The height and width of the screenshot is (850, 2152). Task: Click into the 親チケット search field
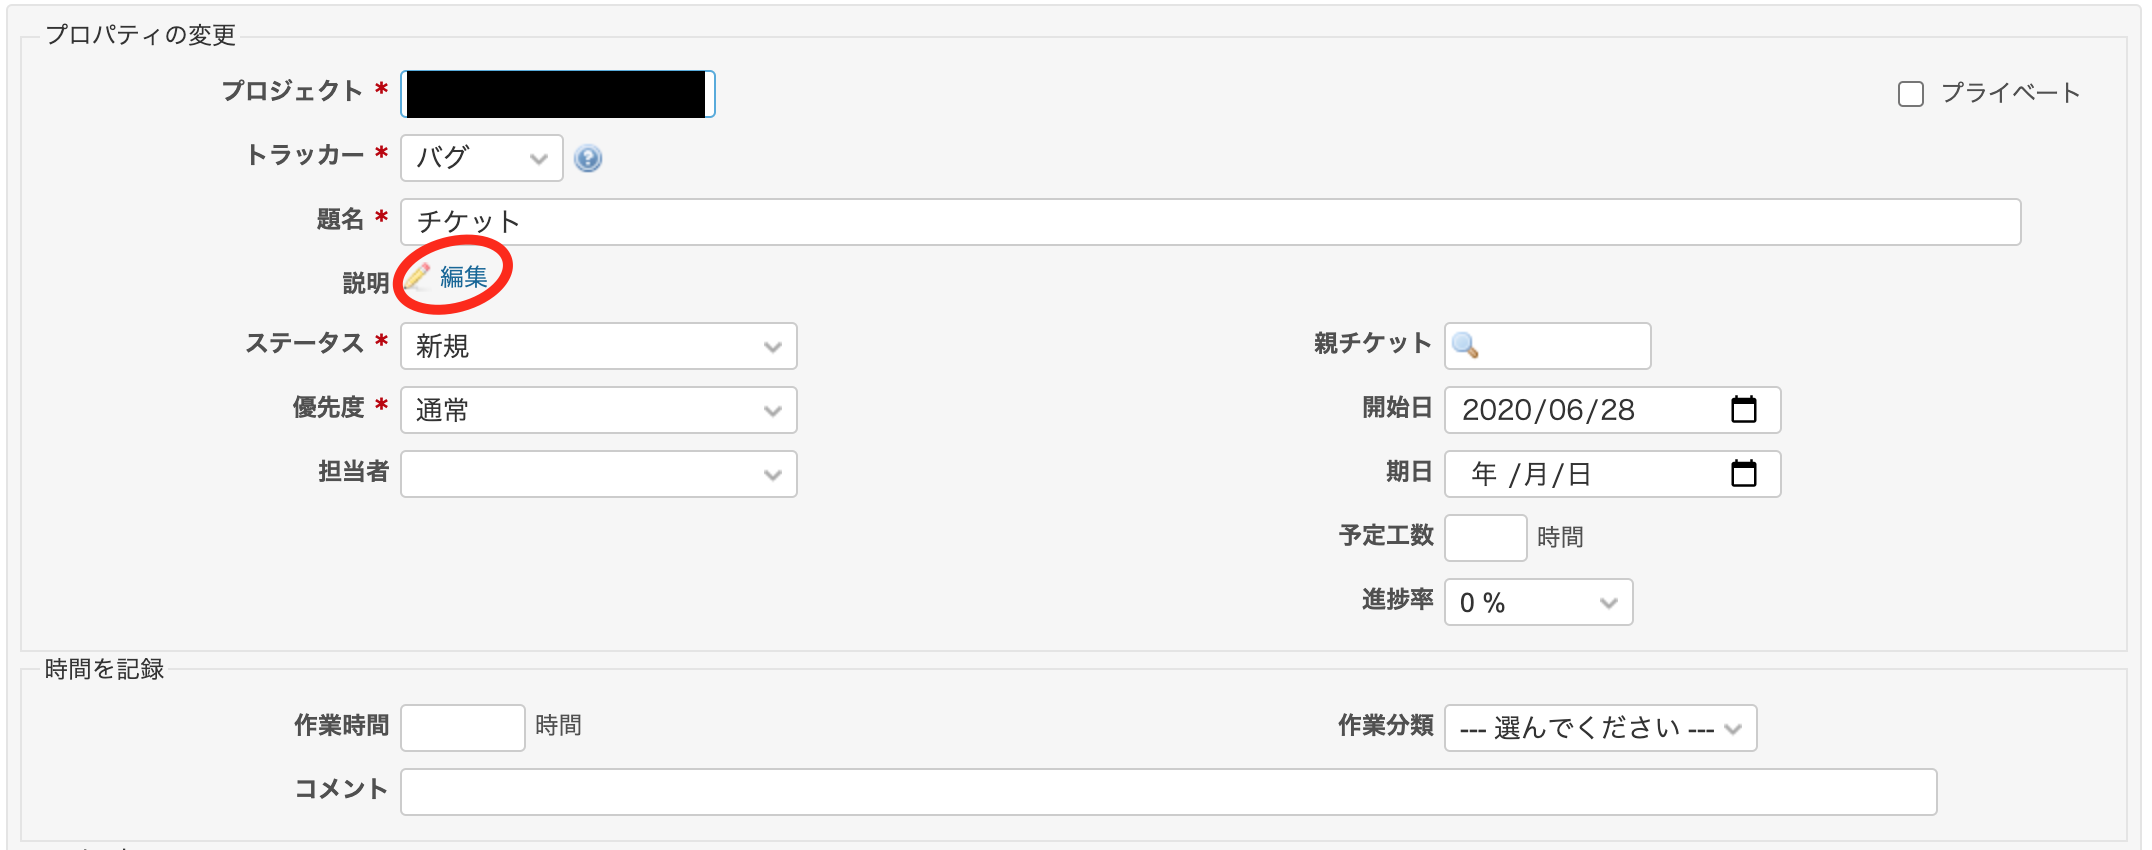(1548, 346)
